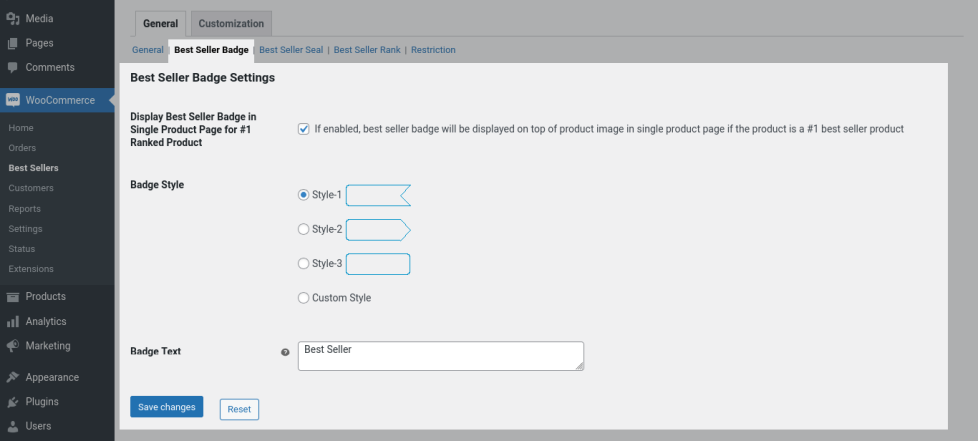Click the Badge Text input field
Image resolution: width=978 pixels, height=441 pixels.
[x=440, y=356]
